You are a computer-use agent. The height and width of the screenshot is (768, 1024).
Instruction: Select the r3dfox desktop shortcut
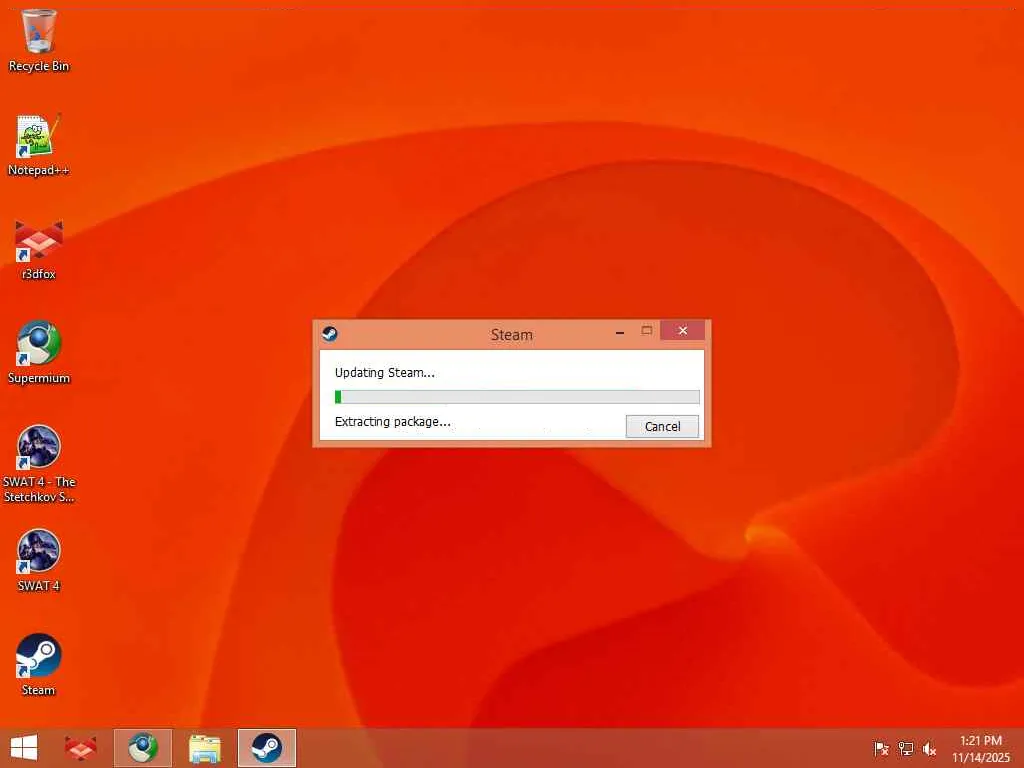point(39,249)
